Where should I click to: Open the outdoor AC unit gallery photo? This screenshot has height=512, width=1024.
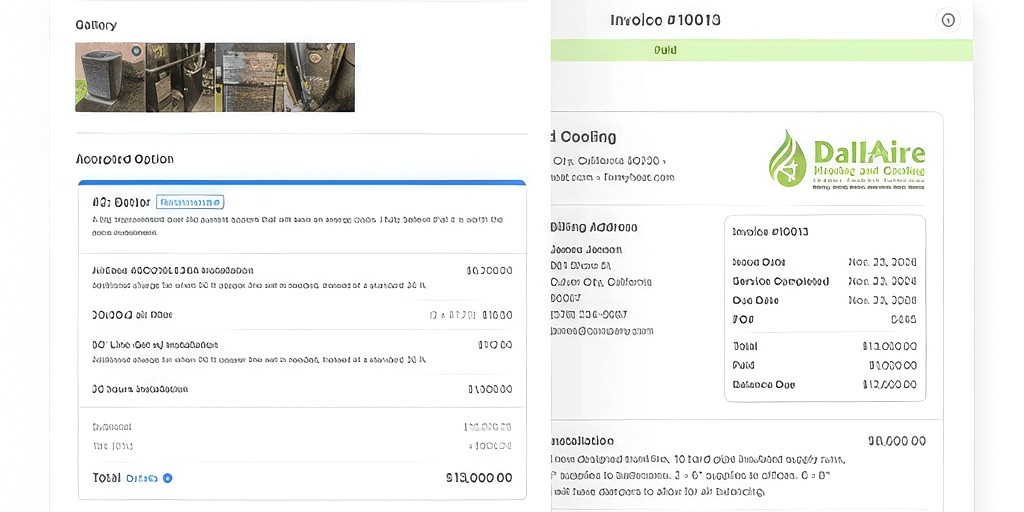pos(110,77)
